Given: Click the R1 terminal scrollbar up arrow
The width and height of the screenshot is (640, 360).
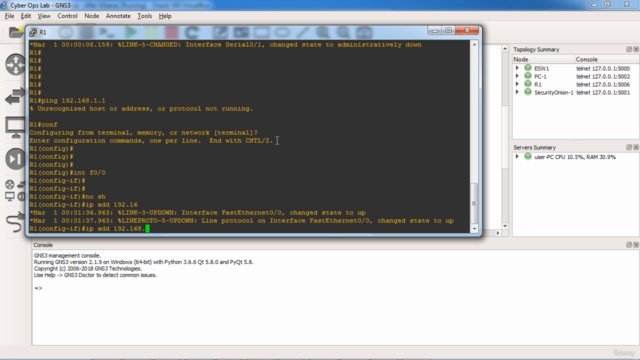Looking at the screenshot, I should coord(474,44).
